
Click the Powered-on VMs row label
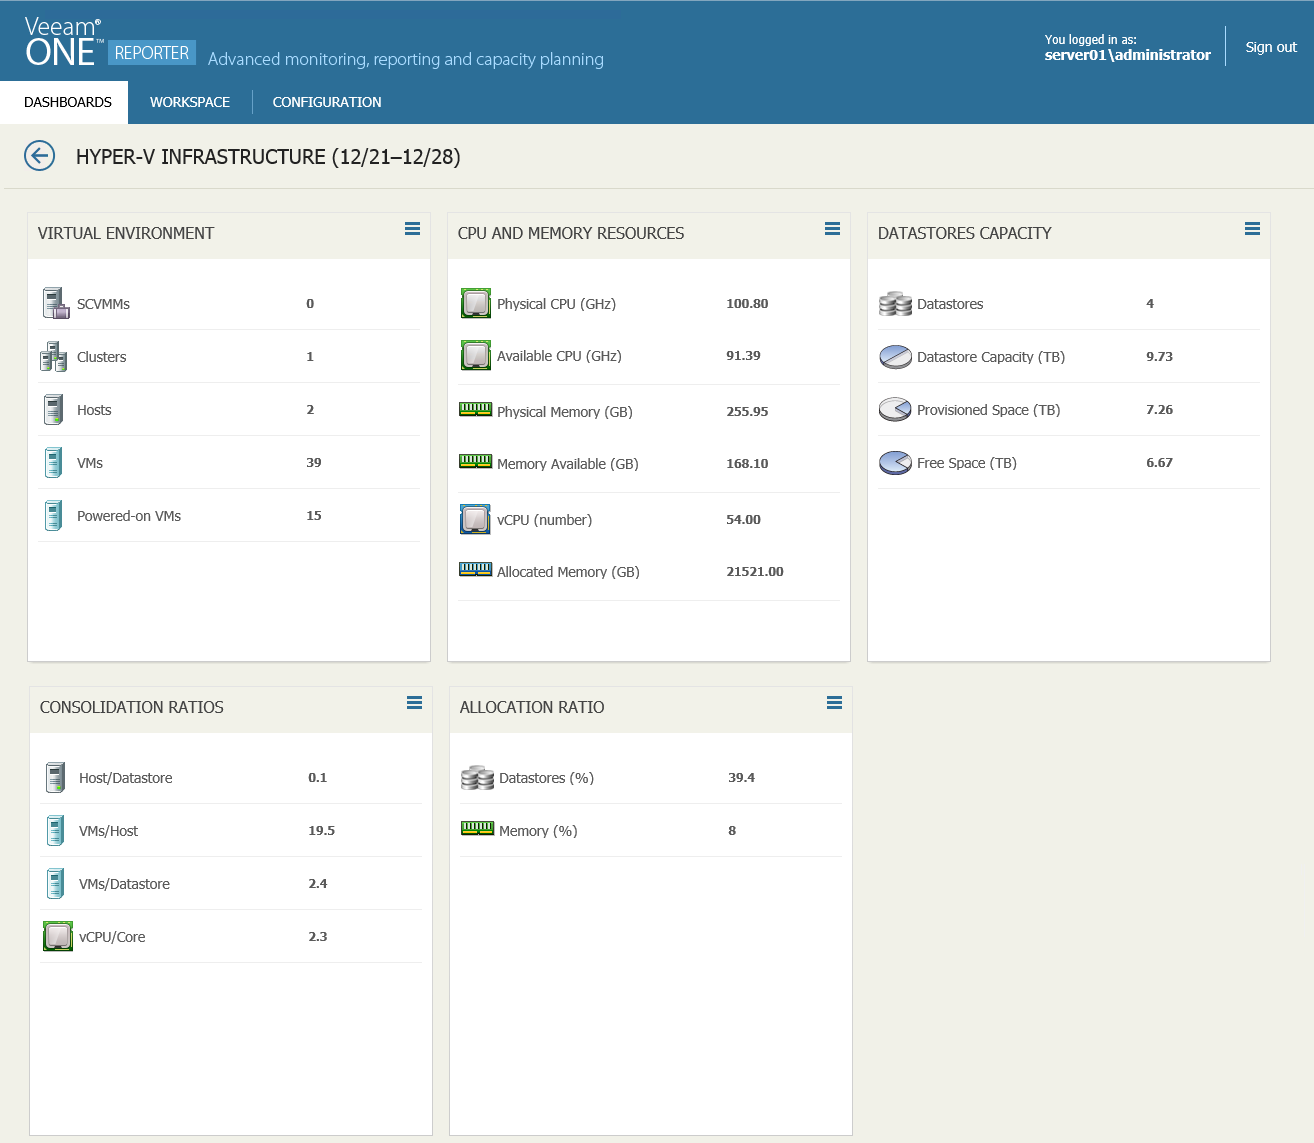[x=129, y=516]
